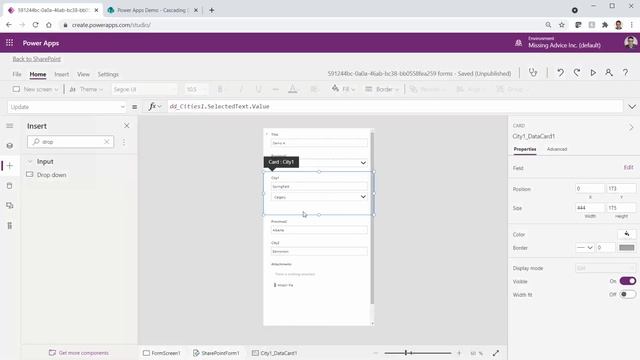
Task: Open the File menu
Action: click(x=17, y=74)
